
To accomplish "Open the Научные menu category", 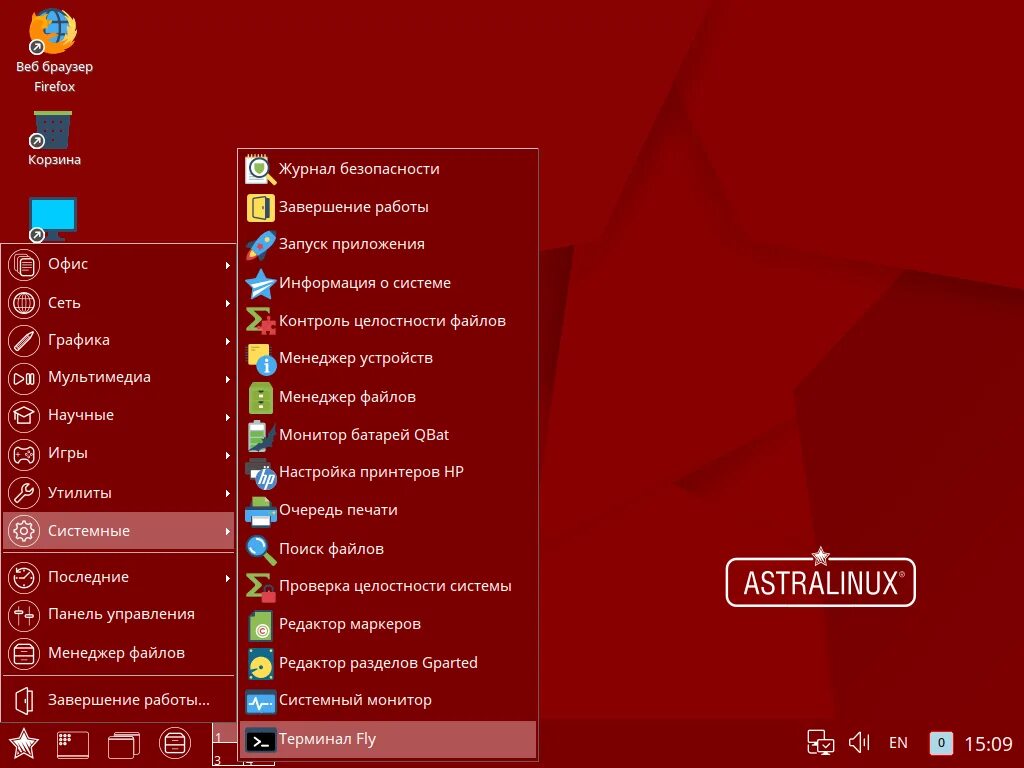I will pyautogui.click(x=118, y=415).
